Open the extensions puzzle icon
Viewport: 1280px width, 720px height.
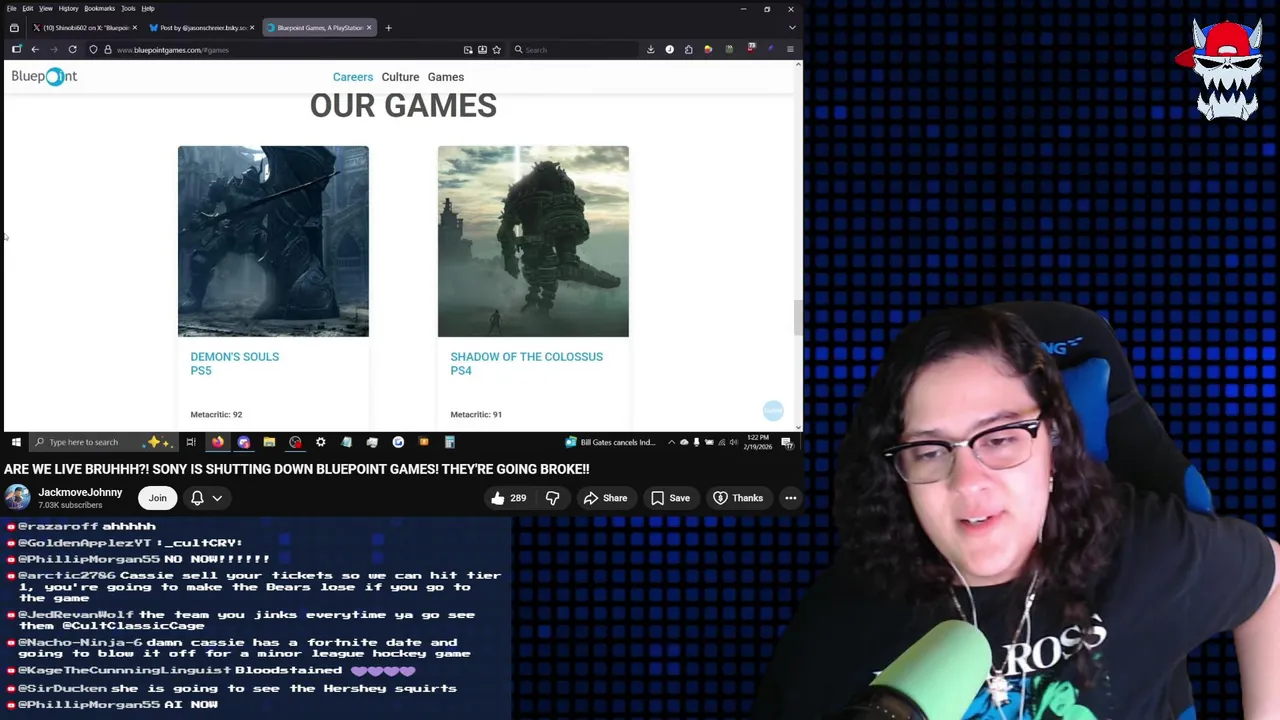pyautogui.click(x=688, y=49)
